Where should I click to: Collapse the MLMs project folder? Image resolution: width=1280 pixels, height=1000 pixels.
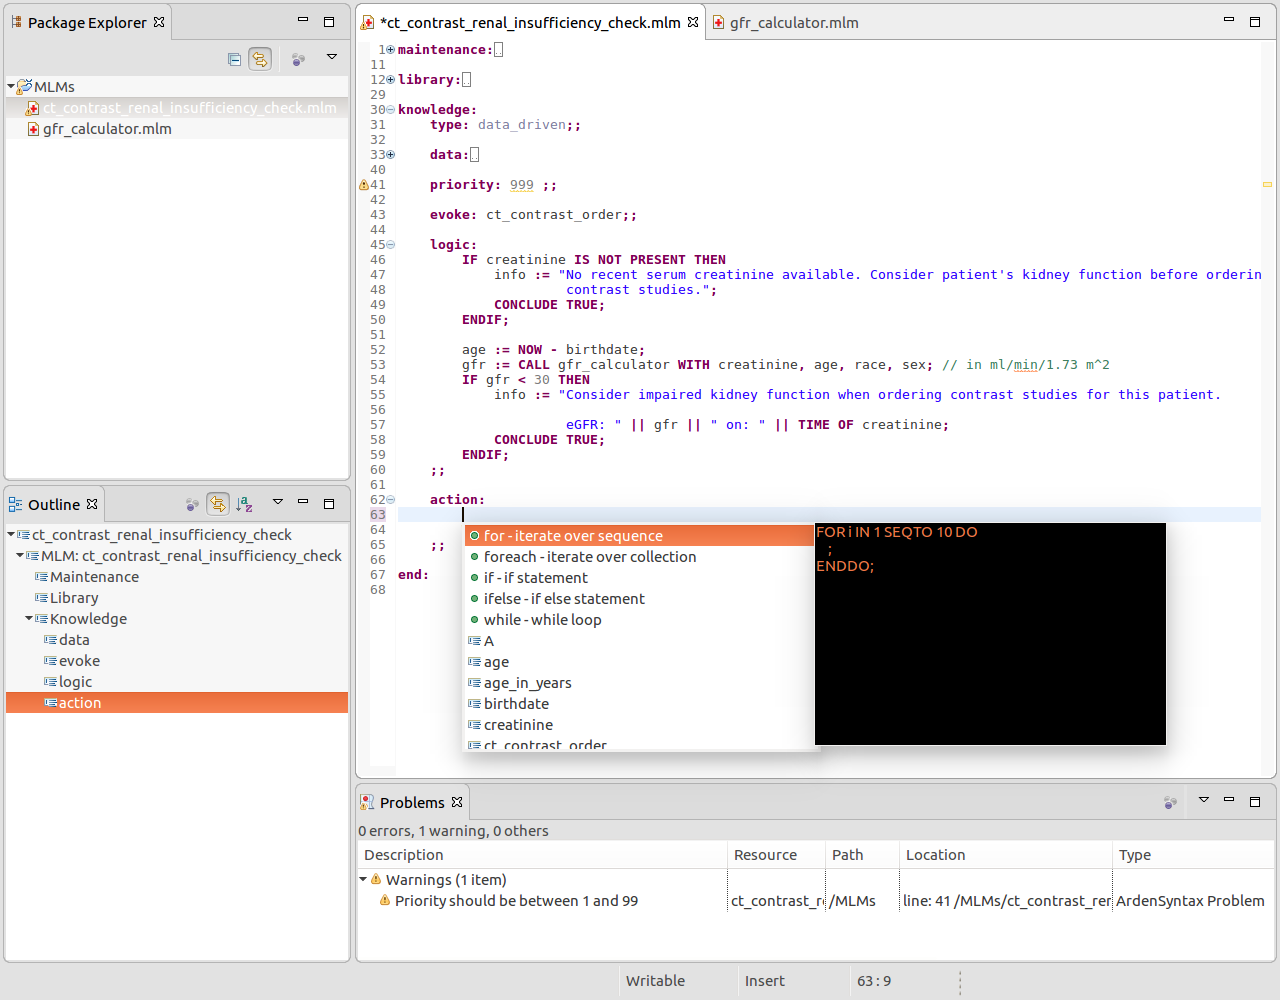(x=11, y=87)
